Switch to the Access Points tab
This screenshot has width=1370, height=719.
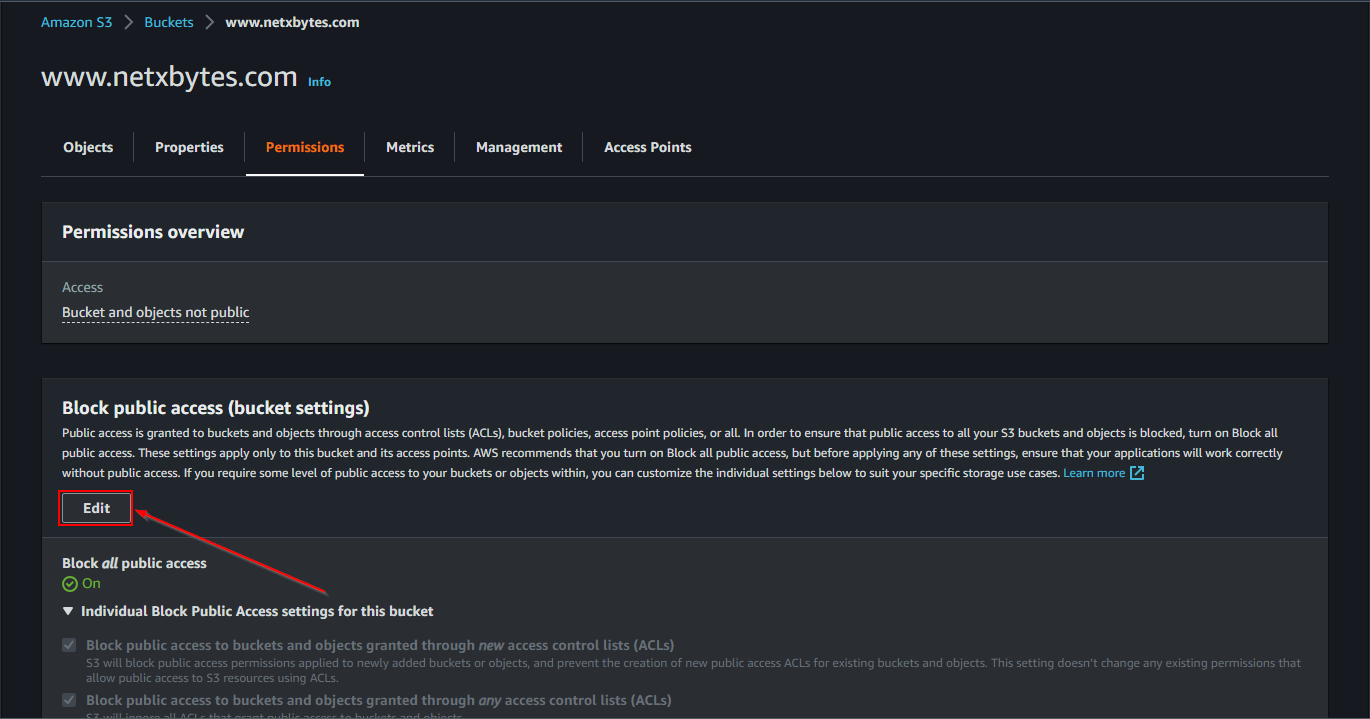point(648,147)
